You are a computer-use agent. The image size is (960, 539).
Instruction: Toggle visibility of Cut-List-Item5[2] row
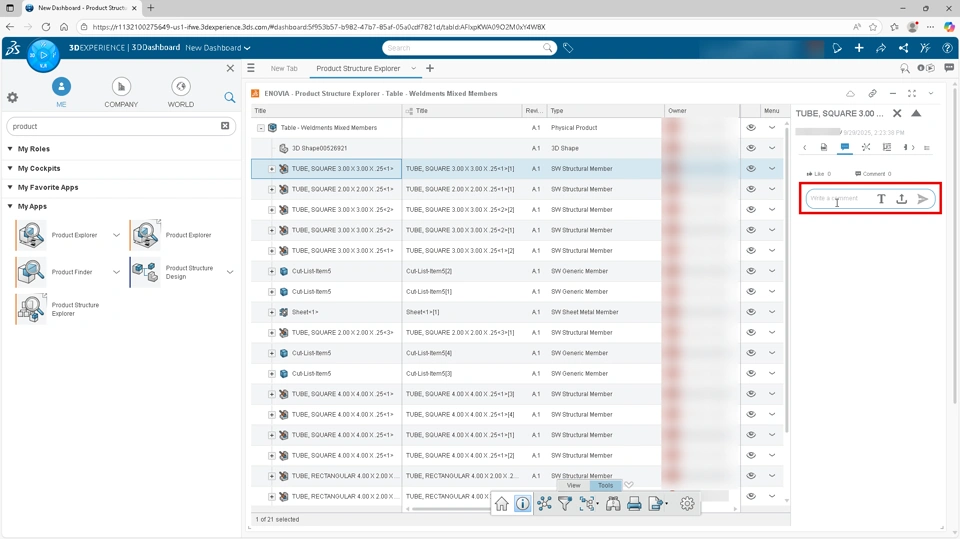751,271
